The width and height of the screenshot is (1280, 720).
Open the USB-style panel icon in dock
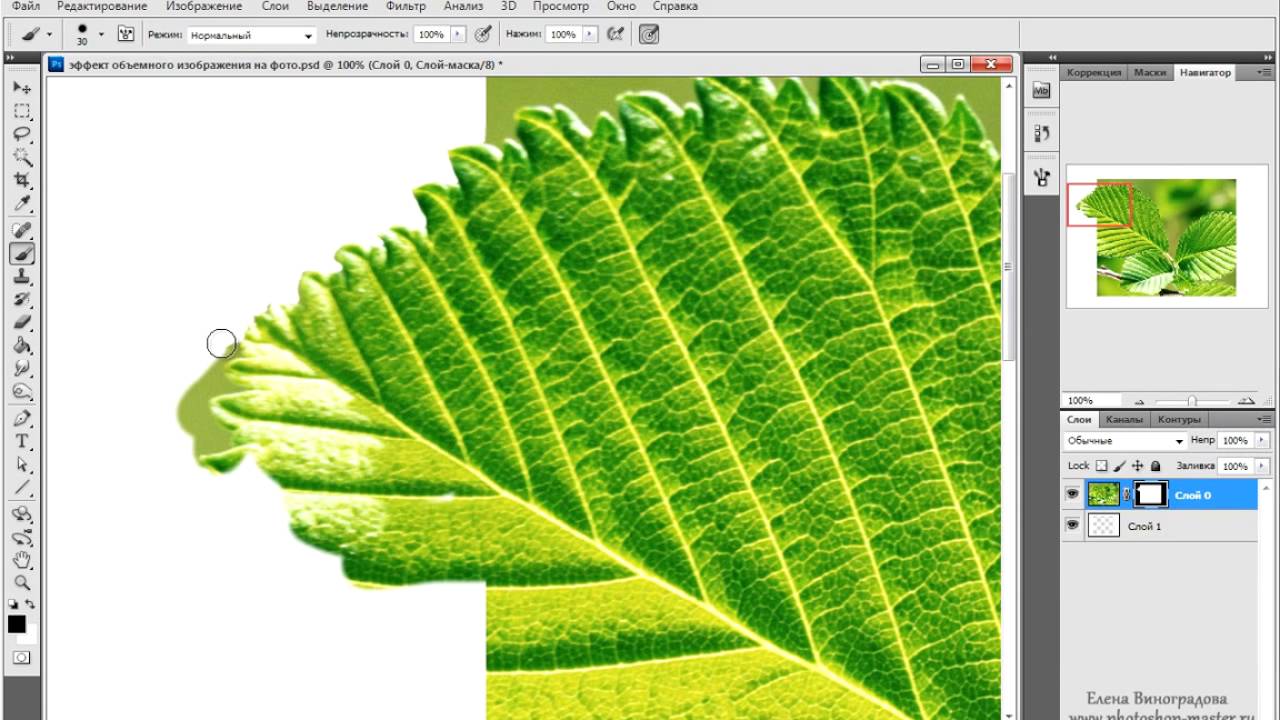pyautogui.click(x=1041, y=177)
